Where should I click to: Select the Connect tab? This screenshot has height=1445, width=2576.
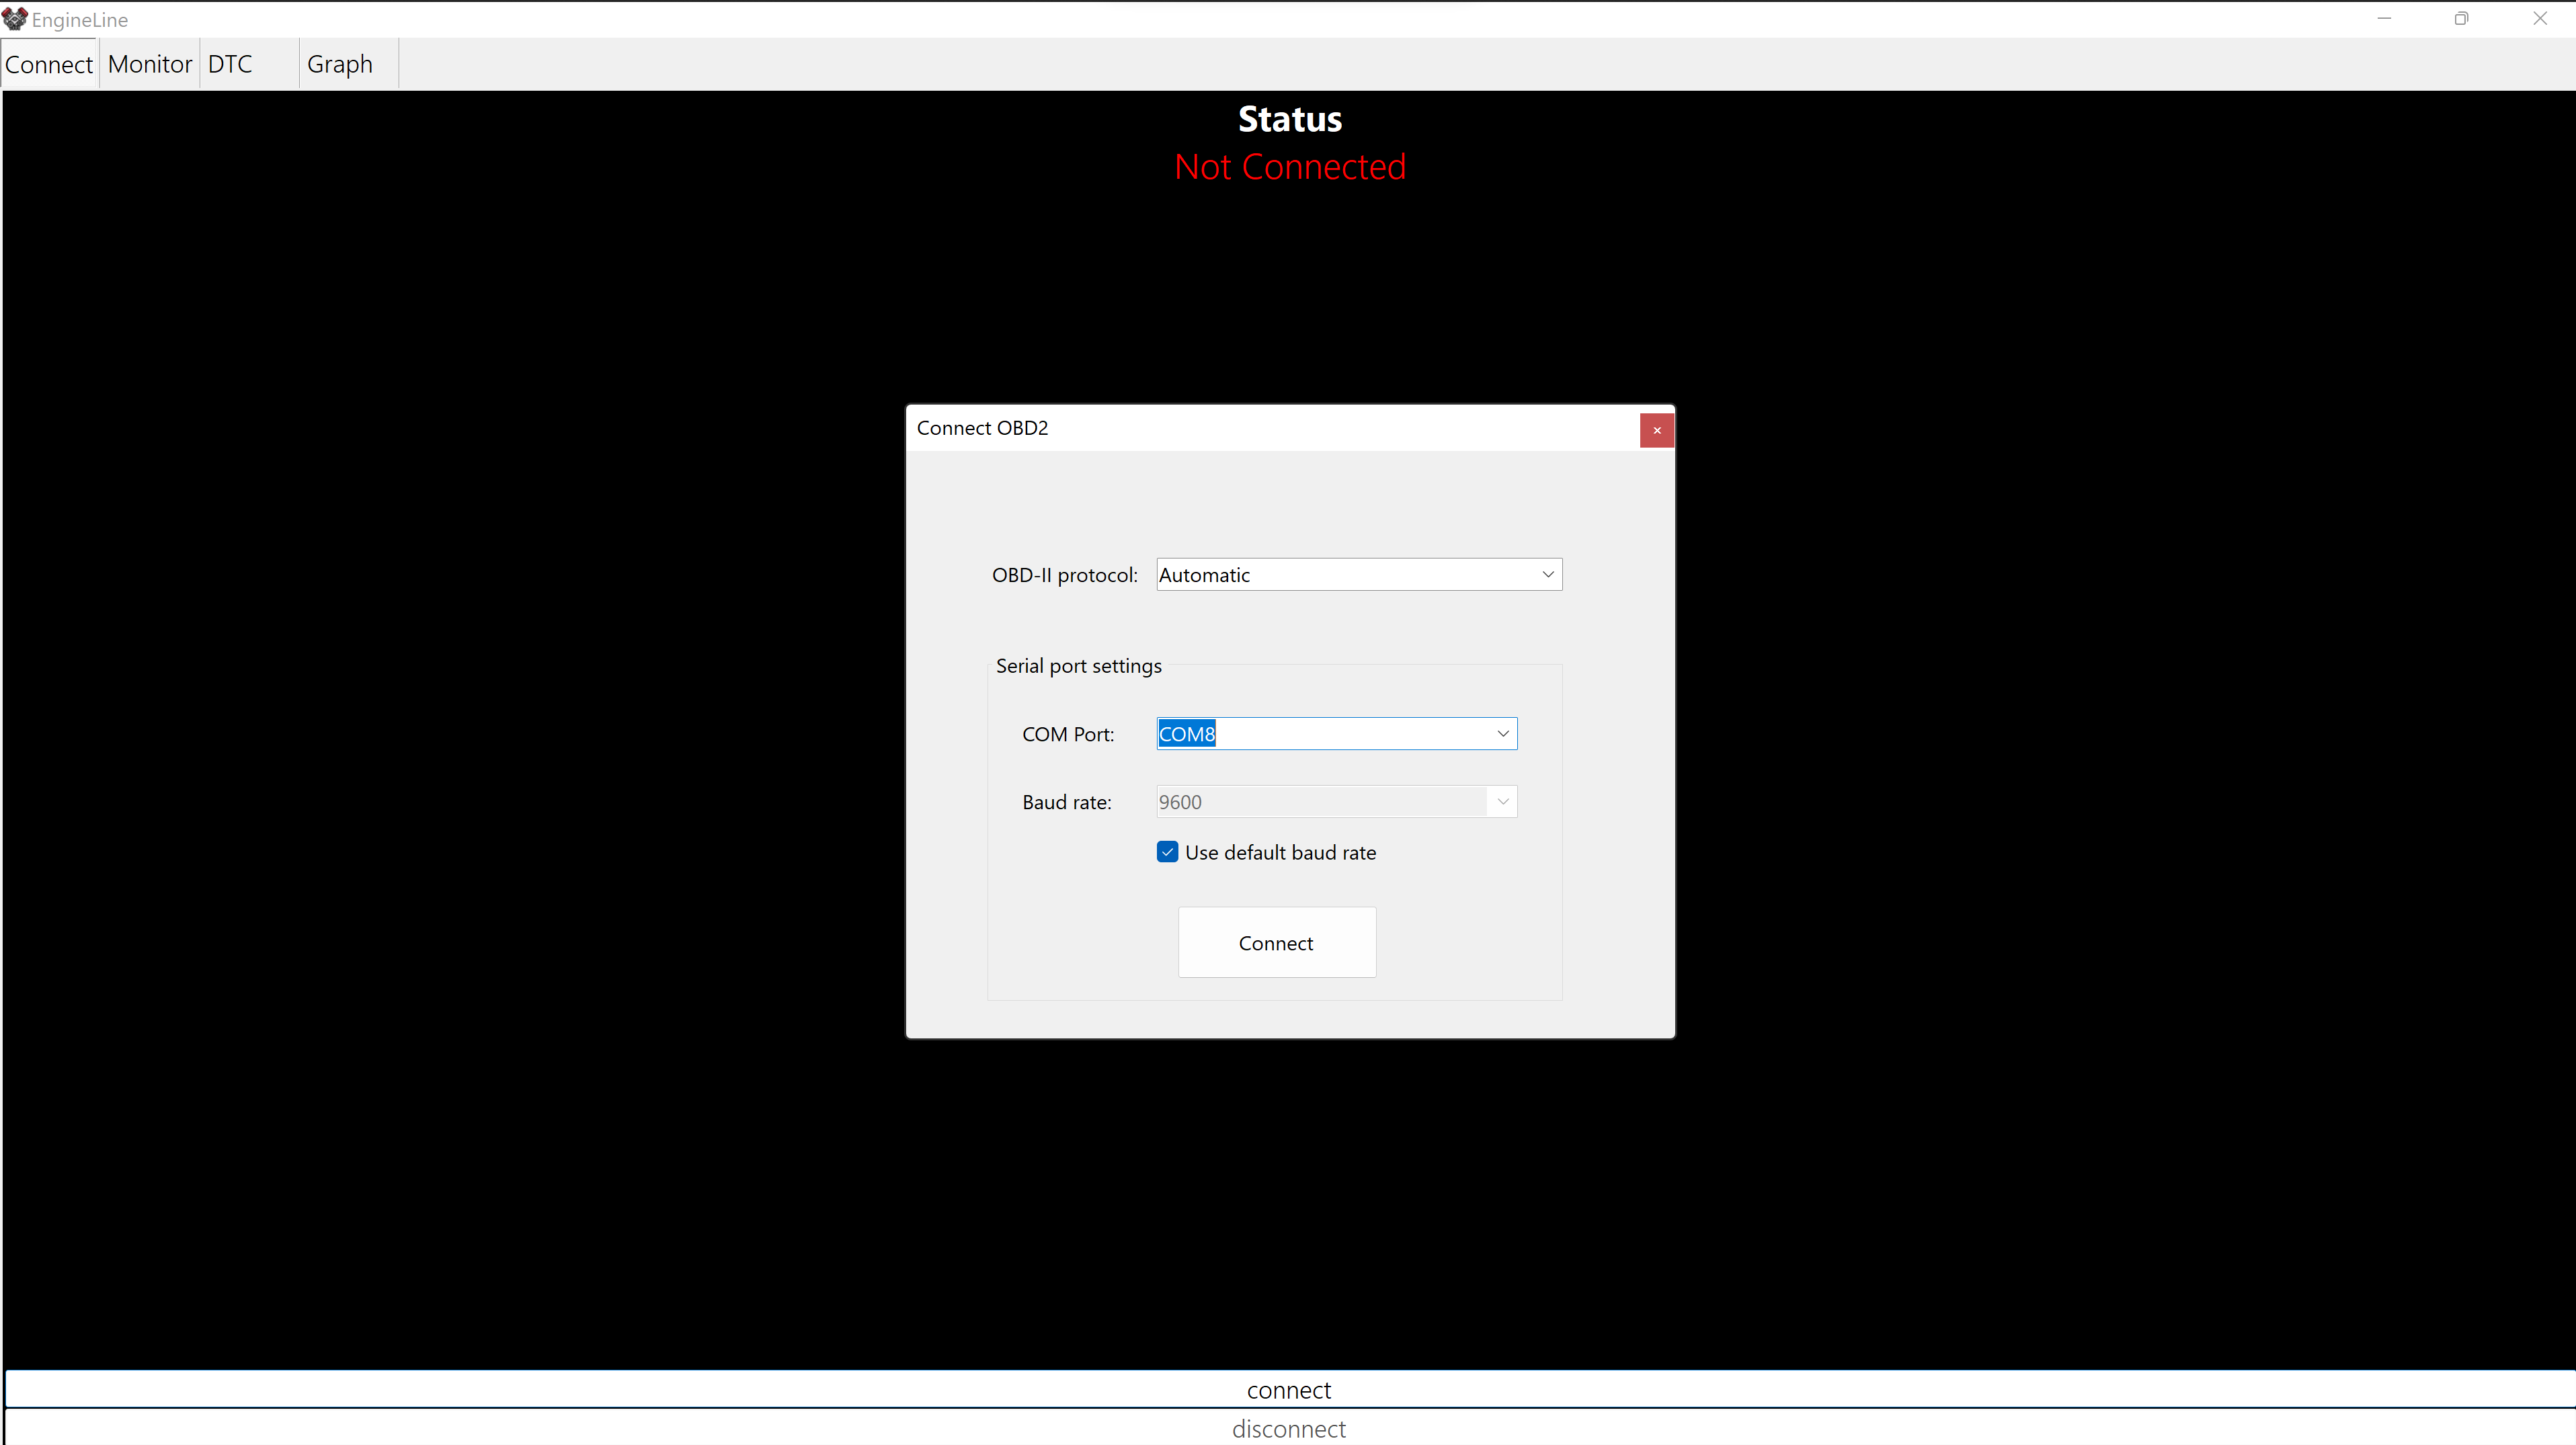(49, 64)
